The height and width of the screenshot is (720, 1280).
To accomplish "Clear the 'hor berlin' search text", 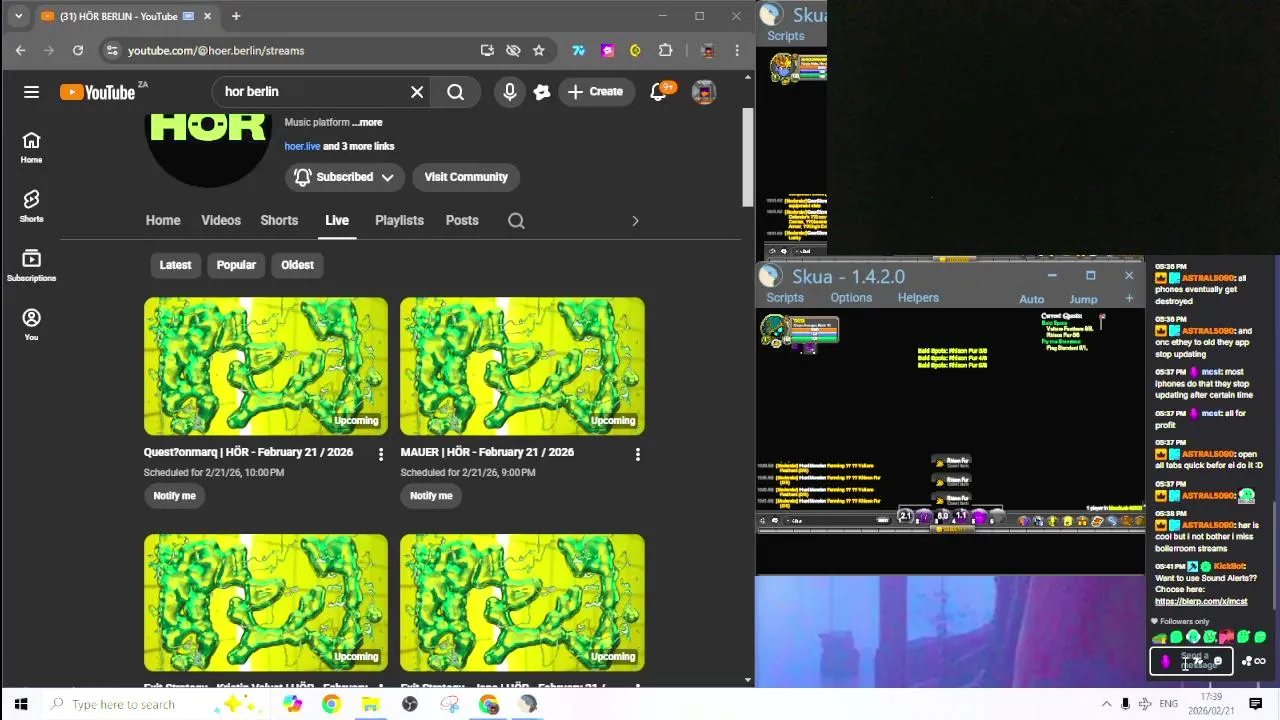I will pyautogui.click(x=417, y=92).
